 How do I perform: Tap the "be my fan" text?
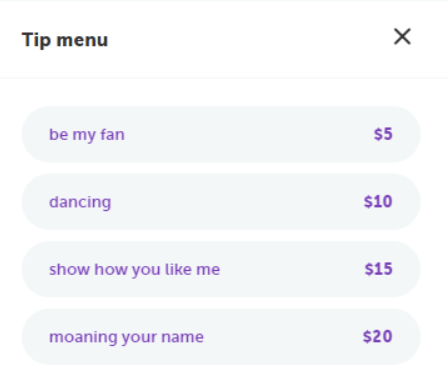click(87, 135)
